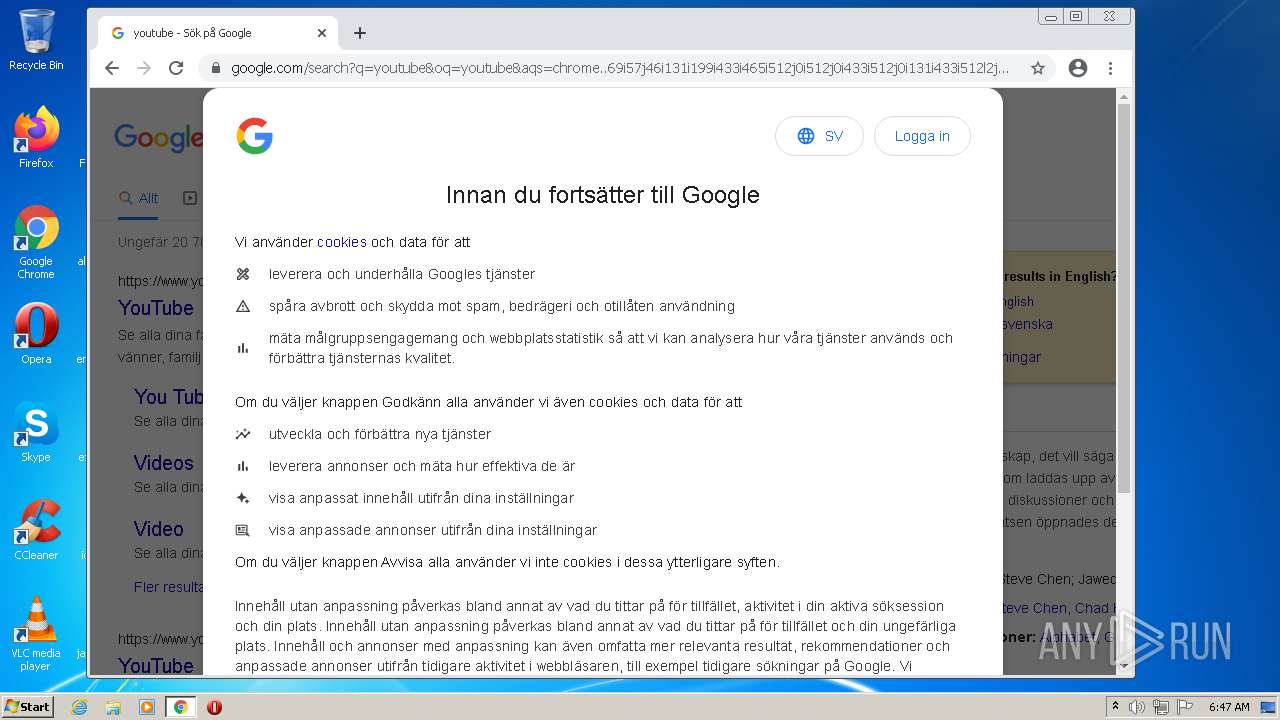This screenshot has width=1280, height=720.
Task: Click the Videos result link behind dialog
Action: [164, 463]
